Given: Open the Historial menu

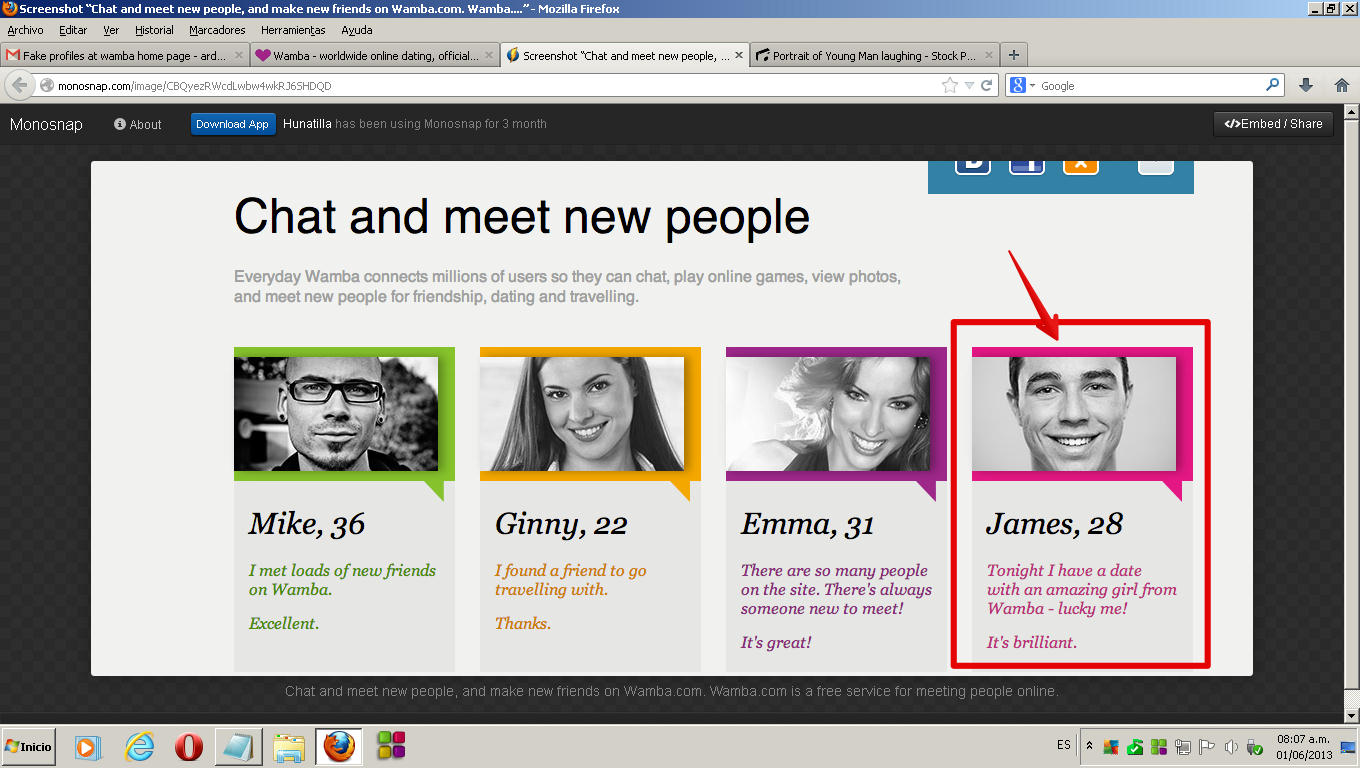Looking at the screenshot, I should [154, 30].
